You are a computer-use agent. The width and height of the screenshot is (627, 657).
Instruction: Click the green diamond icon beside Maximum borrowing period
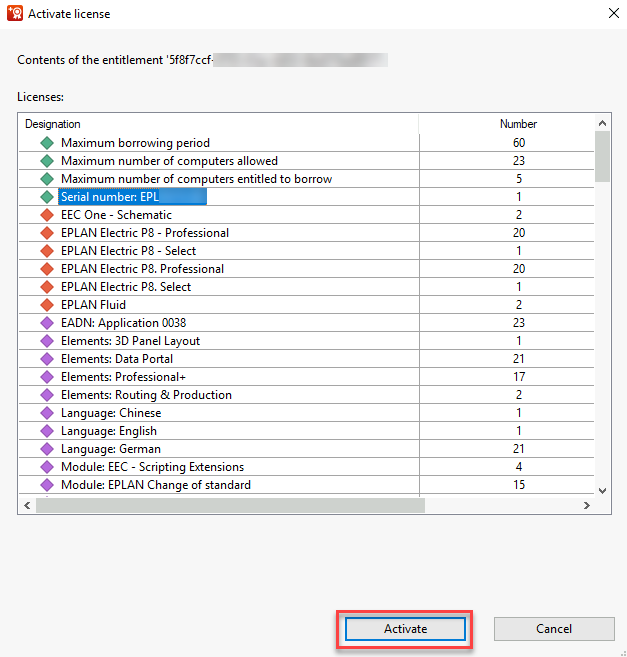coord(46,143)
